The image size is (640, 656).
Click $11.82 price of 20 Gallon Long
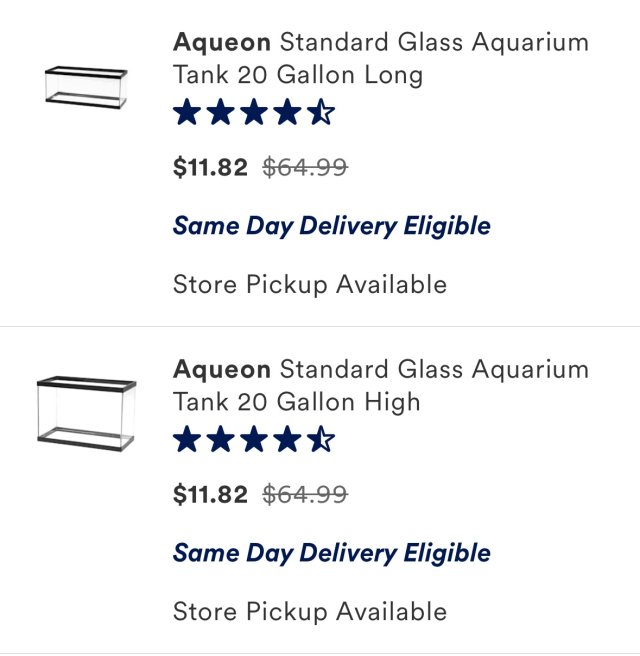[210, 167]
